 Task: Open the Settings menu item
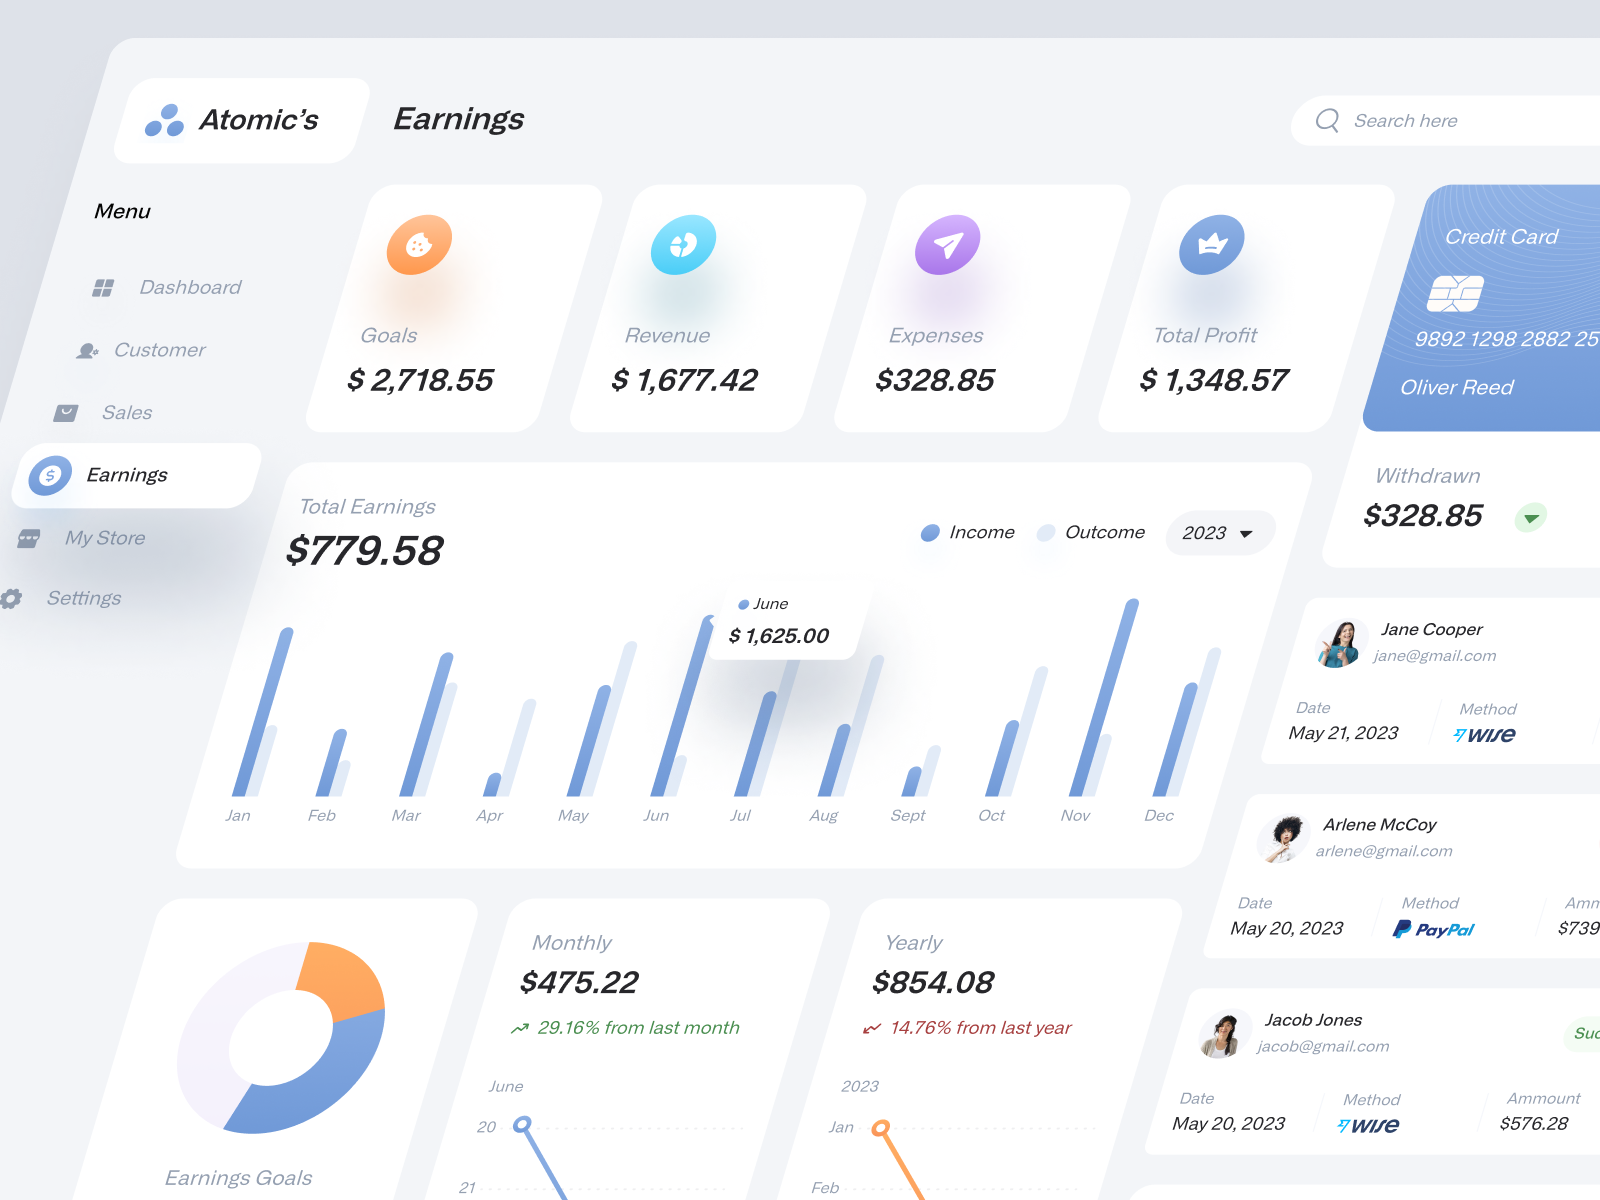click(x=61, y=598)
